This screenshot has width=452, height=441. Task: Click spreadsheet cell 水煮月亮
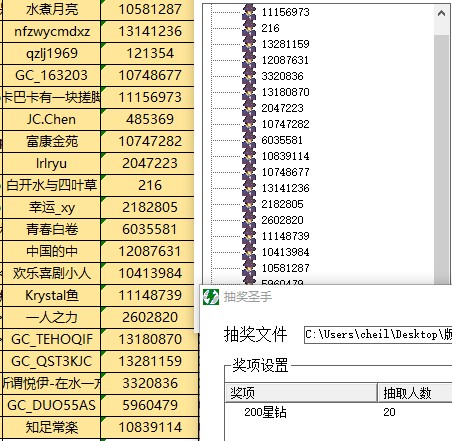tap(51, 9)
